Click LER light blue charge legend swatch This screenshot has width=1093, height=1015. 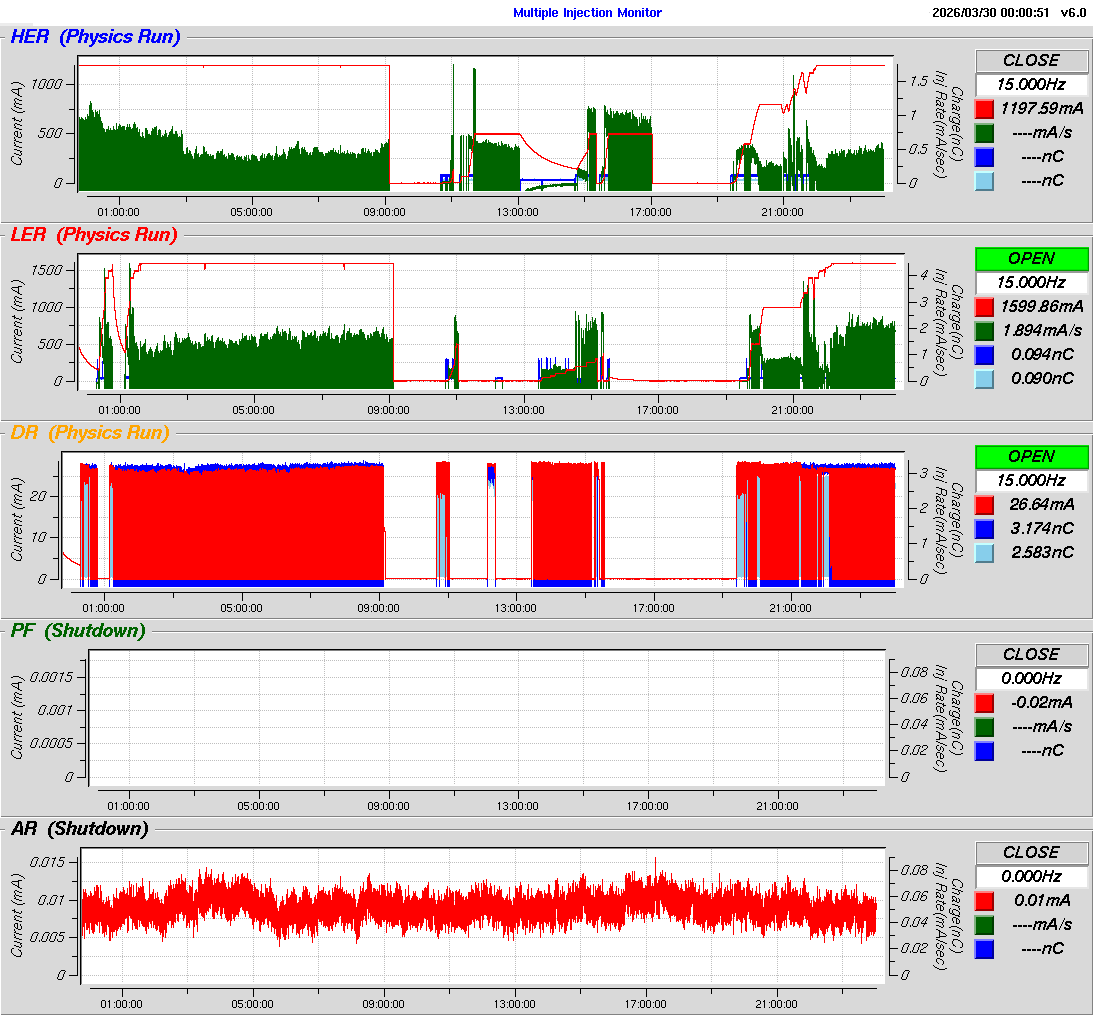[x=985, y=378]
